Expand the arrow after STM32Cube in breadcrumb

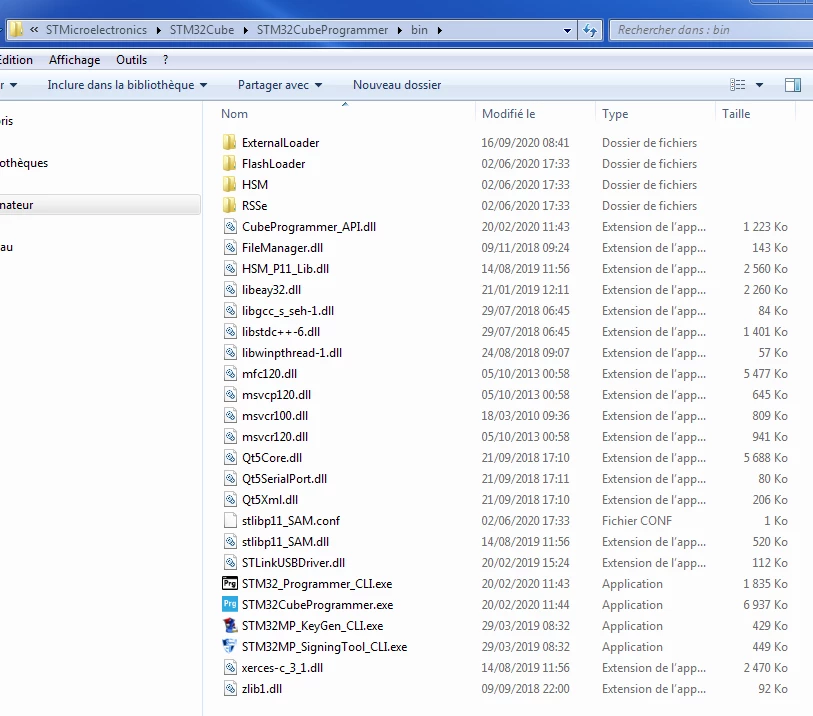[246, 30]
